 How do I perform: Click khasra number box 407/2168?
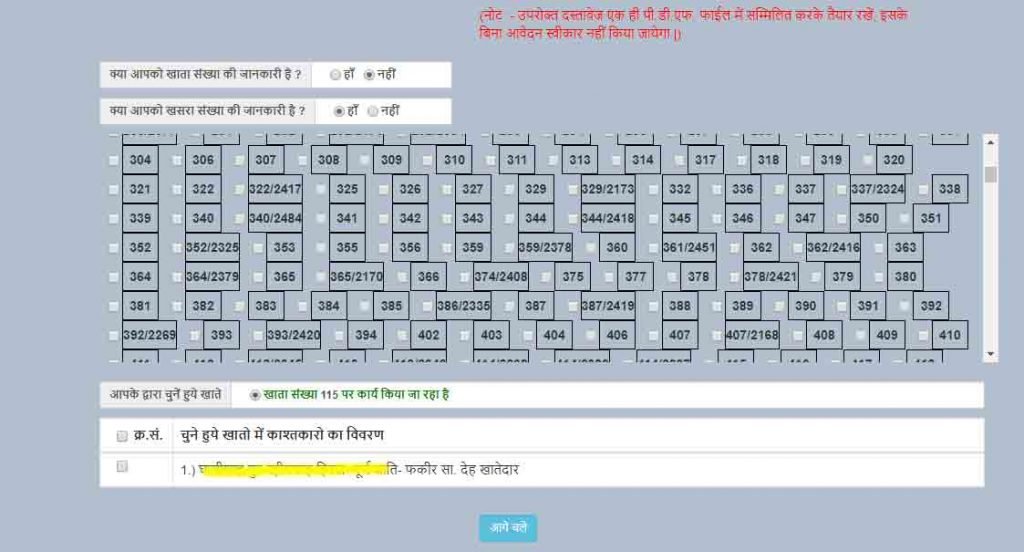752,335
